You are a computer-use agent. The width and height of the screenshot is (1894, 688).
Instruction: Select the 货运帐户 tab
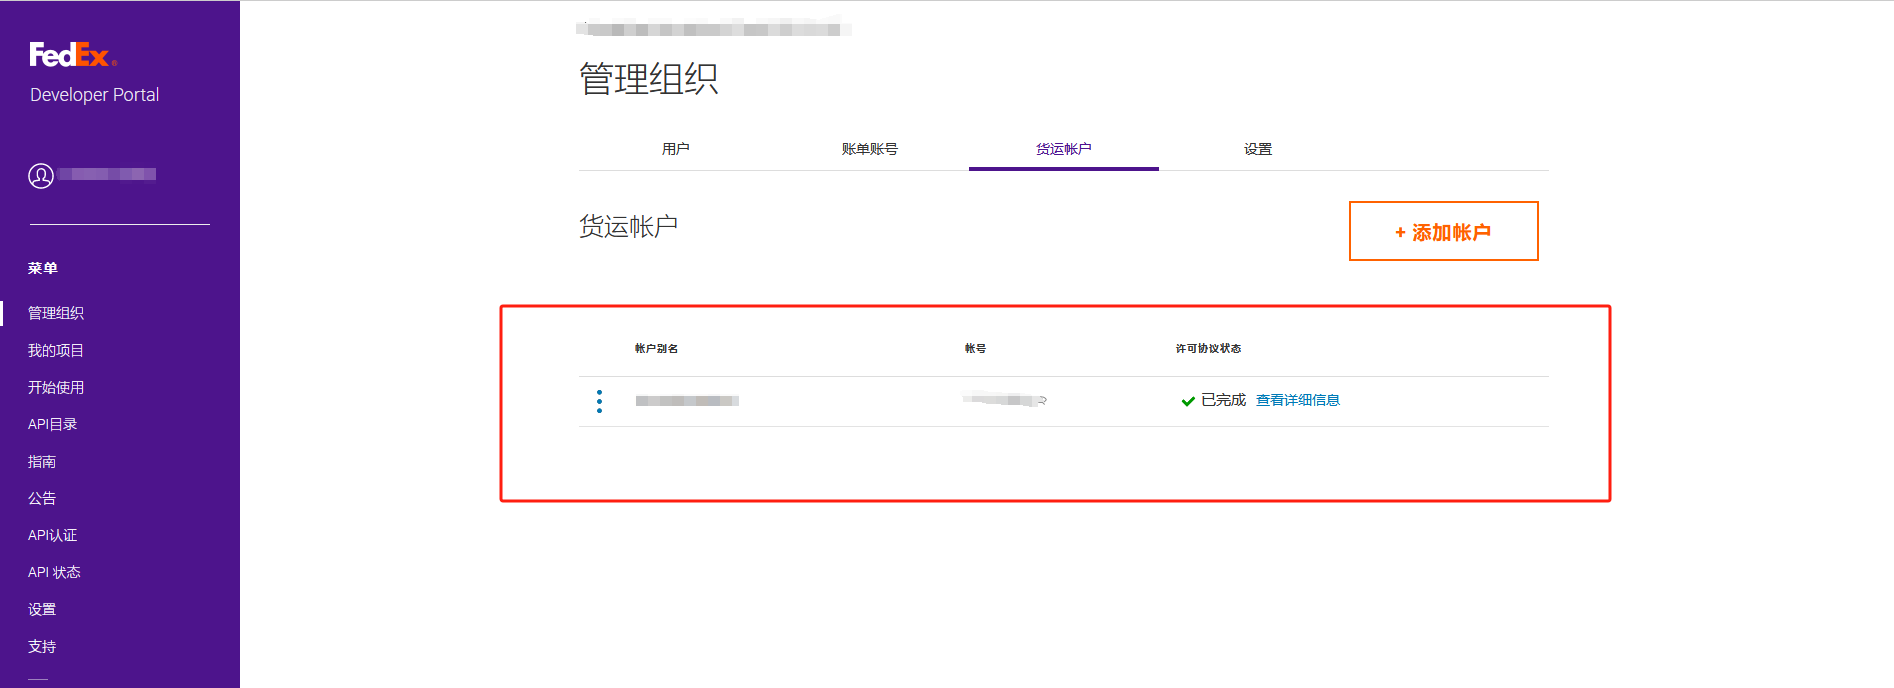[1063, 149]
